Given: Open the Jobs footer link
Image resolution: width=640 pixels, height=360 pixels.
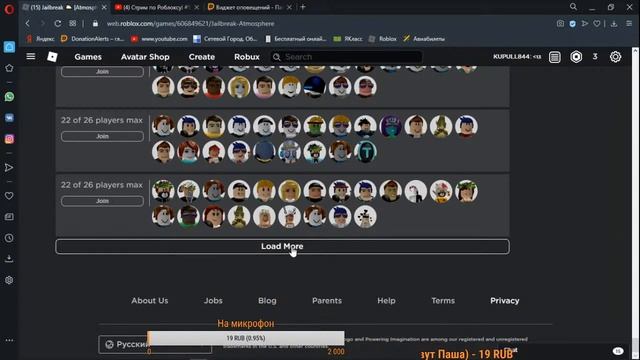Looking at the screenshot, I should pos(213,300).
